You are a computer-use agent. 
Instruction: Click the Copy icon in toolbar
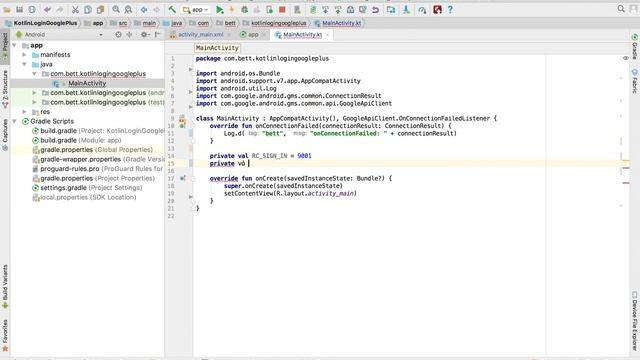88,9
